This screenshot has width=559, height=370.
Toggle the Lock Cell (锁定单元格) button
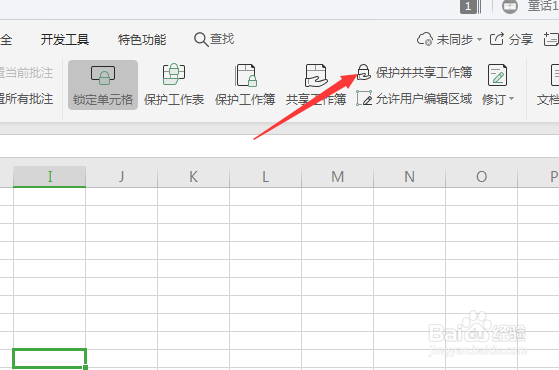103,85
